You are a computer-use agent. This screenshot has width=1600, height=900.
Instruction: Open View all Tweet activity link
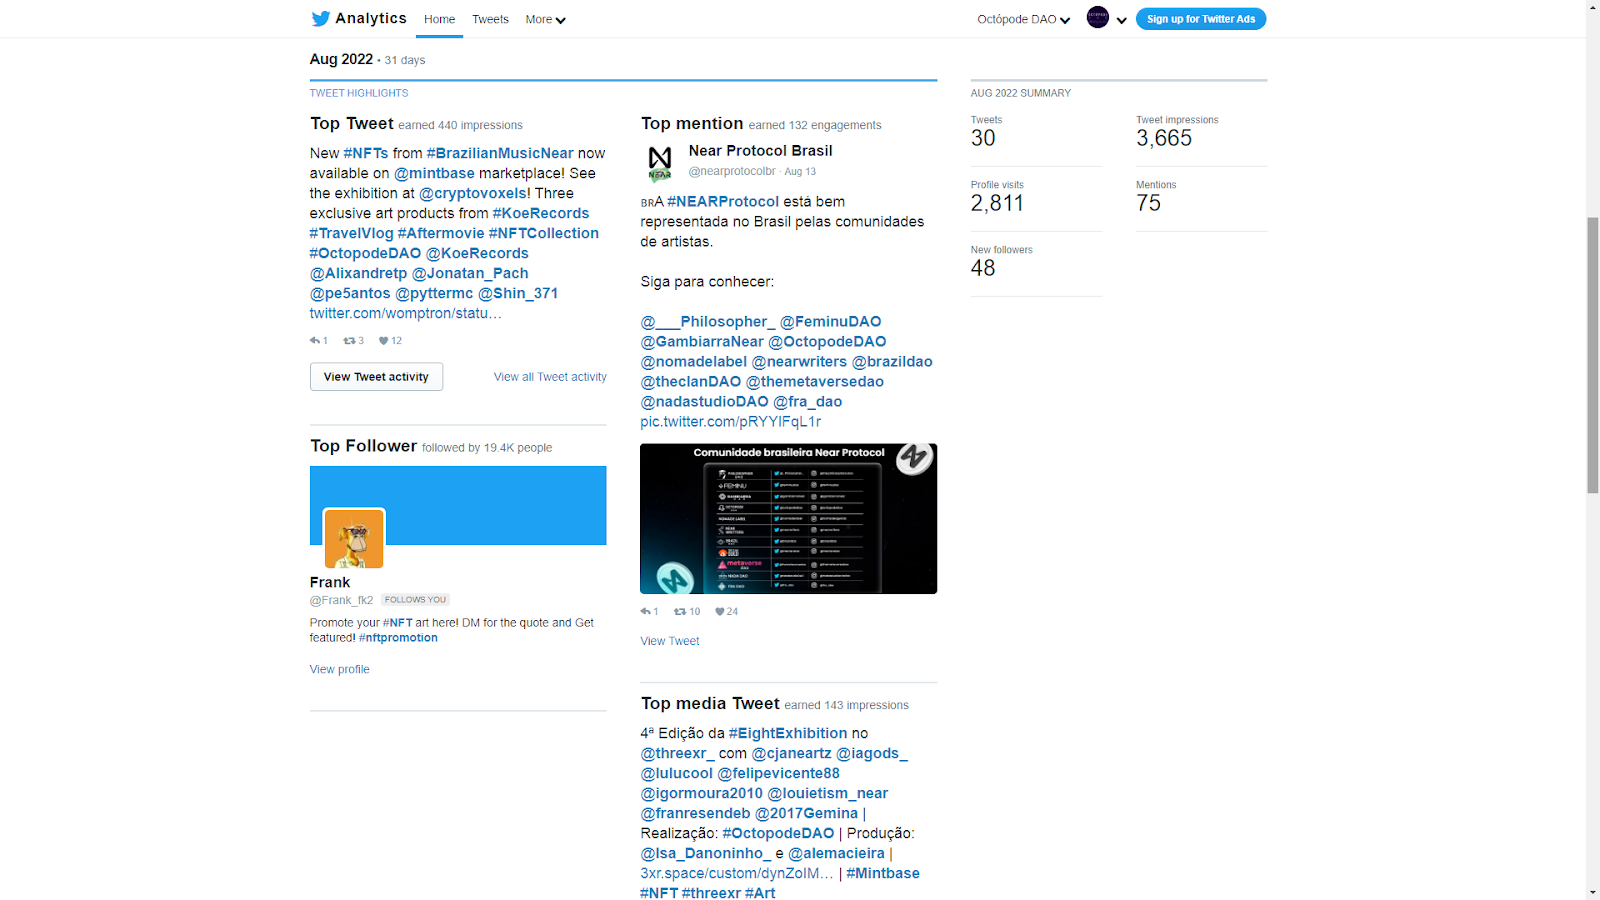[550, 377]
